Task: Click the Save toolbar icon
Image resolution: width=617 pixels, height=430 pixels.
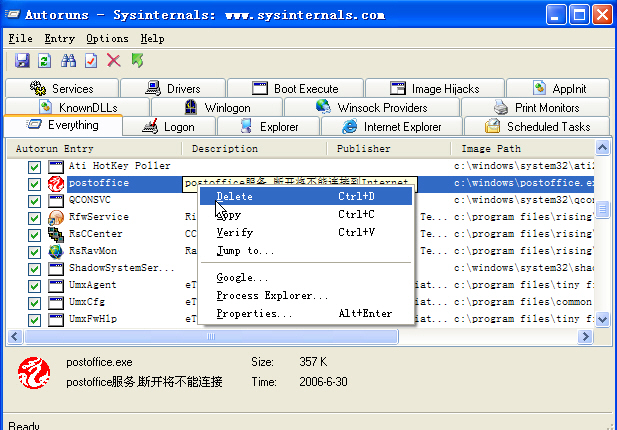Action: coord(22,61)
